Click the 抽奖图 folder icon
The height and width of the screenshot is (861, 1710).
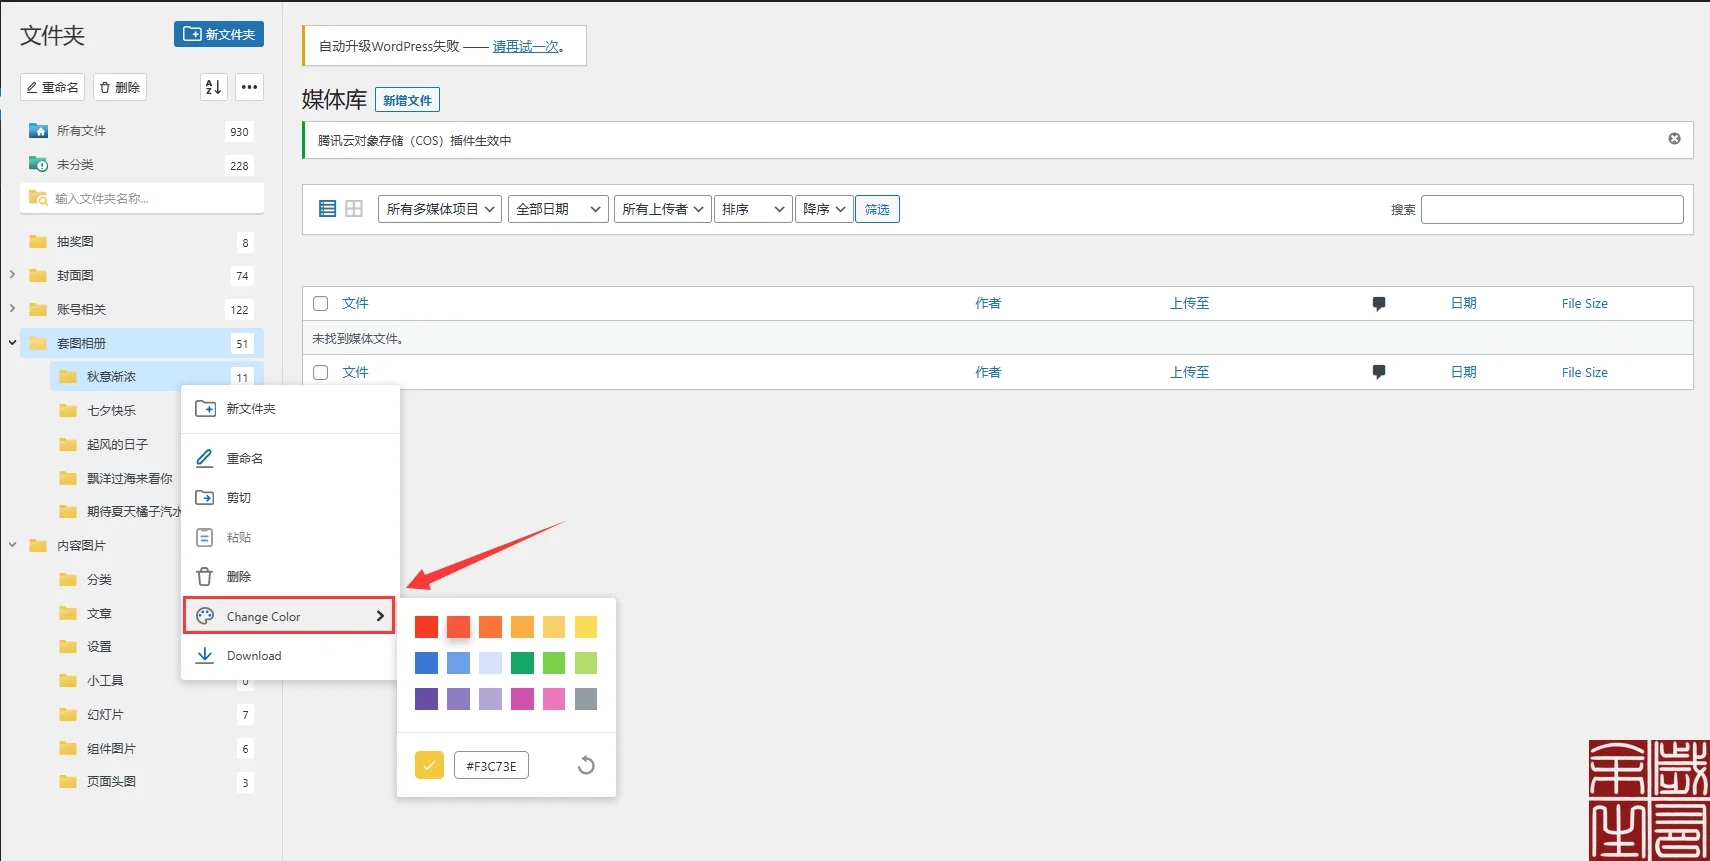point(38,242)
